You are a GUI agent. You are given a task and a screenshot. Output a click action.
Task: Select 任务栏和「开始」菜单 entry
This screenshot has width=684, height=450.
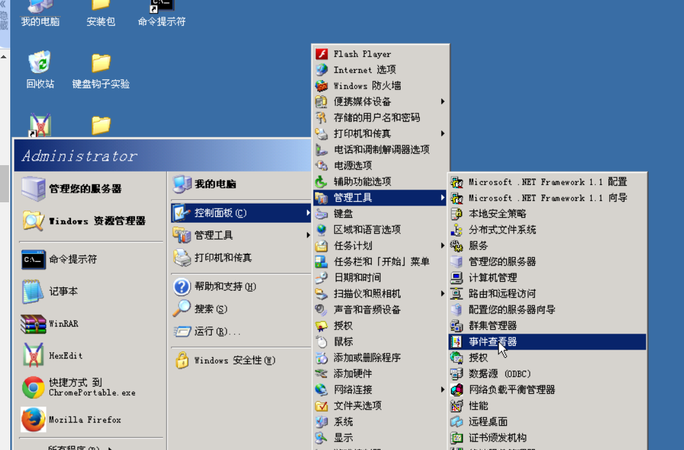[380, 262]
